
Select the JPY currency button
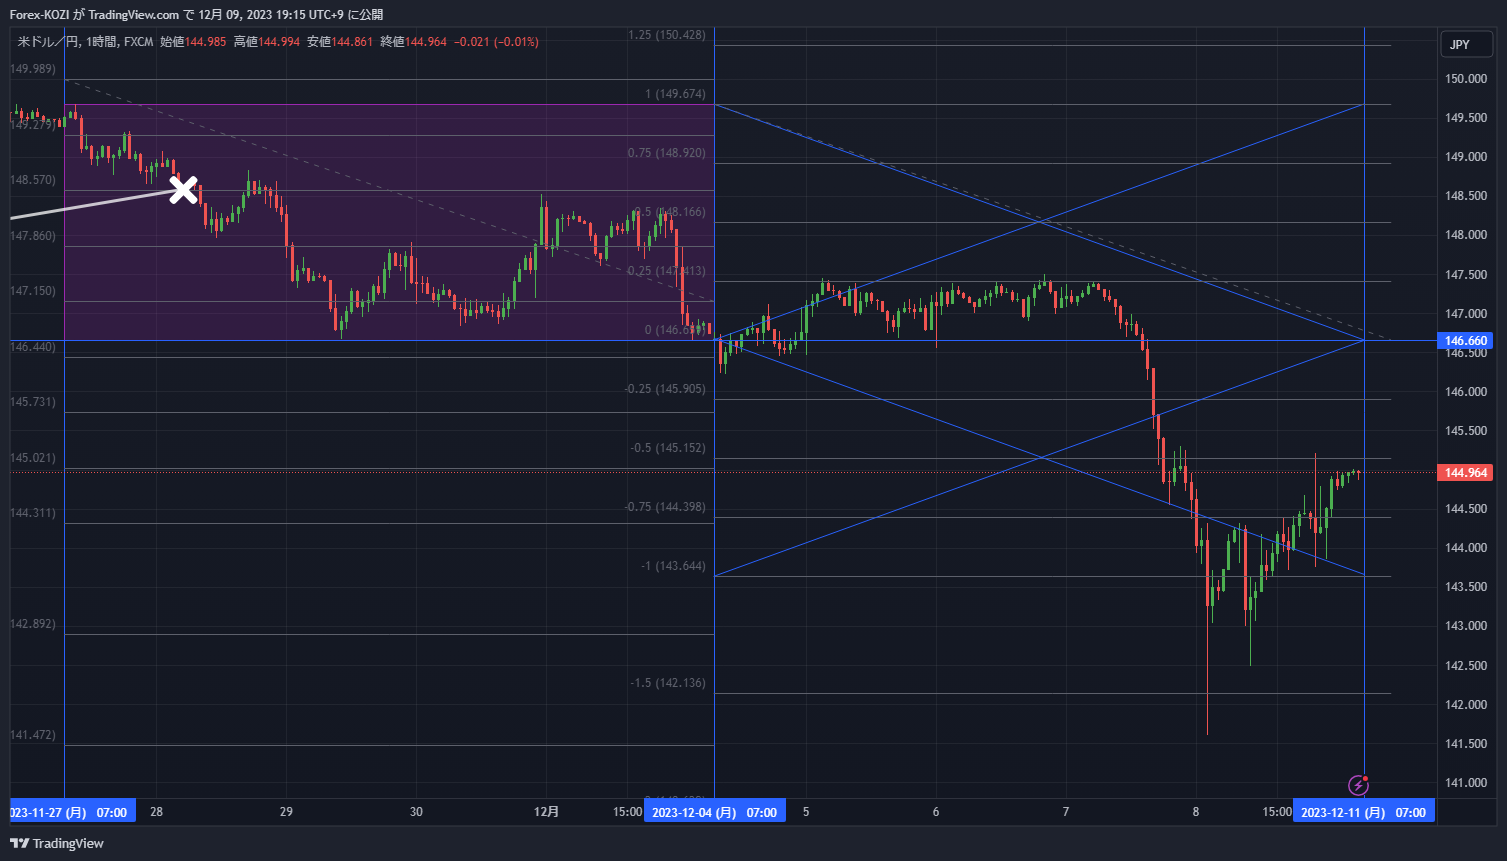[x=1459, y=45]
